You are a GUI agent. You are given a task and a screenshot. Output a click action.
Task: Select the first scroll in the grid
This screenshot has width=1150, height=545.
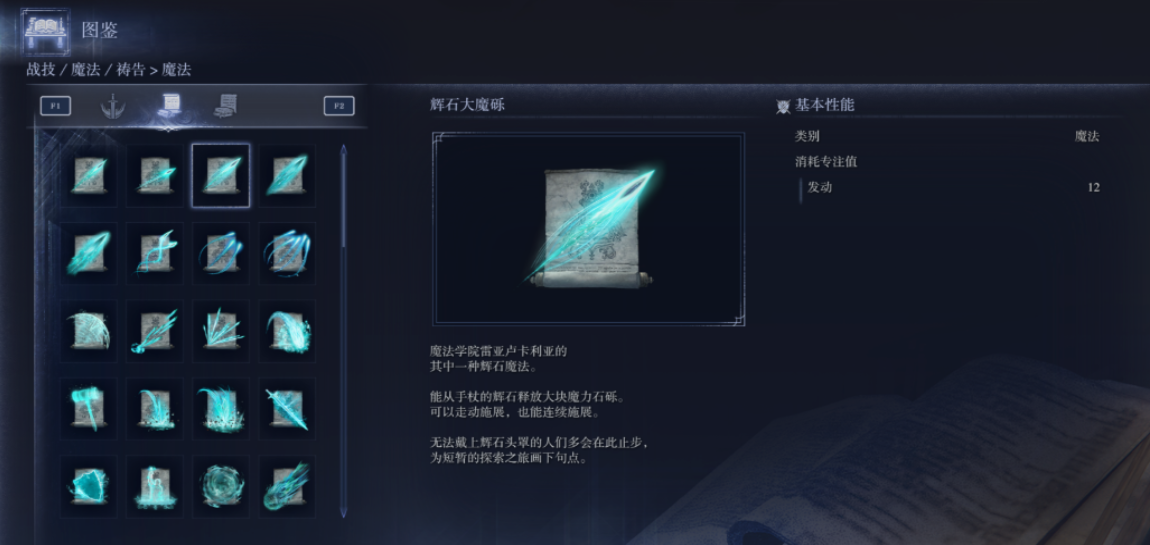[x=88, y=175]
